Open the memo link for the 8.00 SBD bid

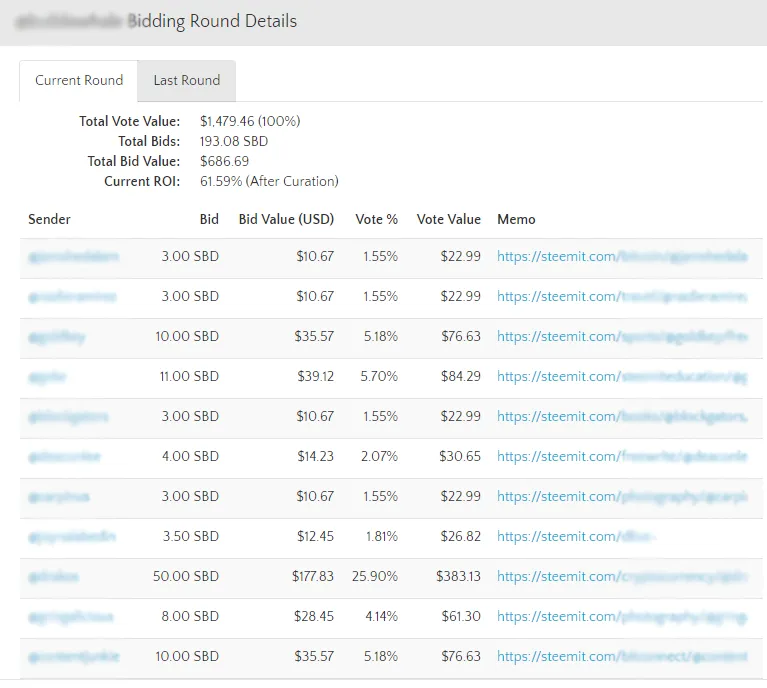[622, 617]
